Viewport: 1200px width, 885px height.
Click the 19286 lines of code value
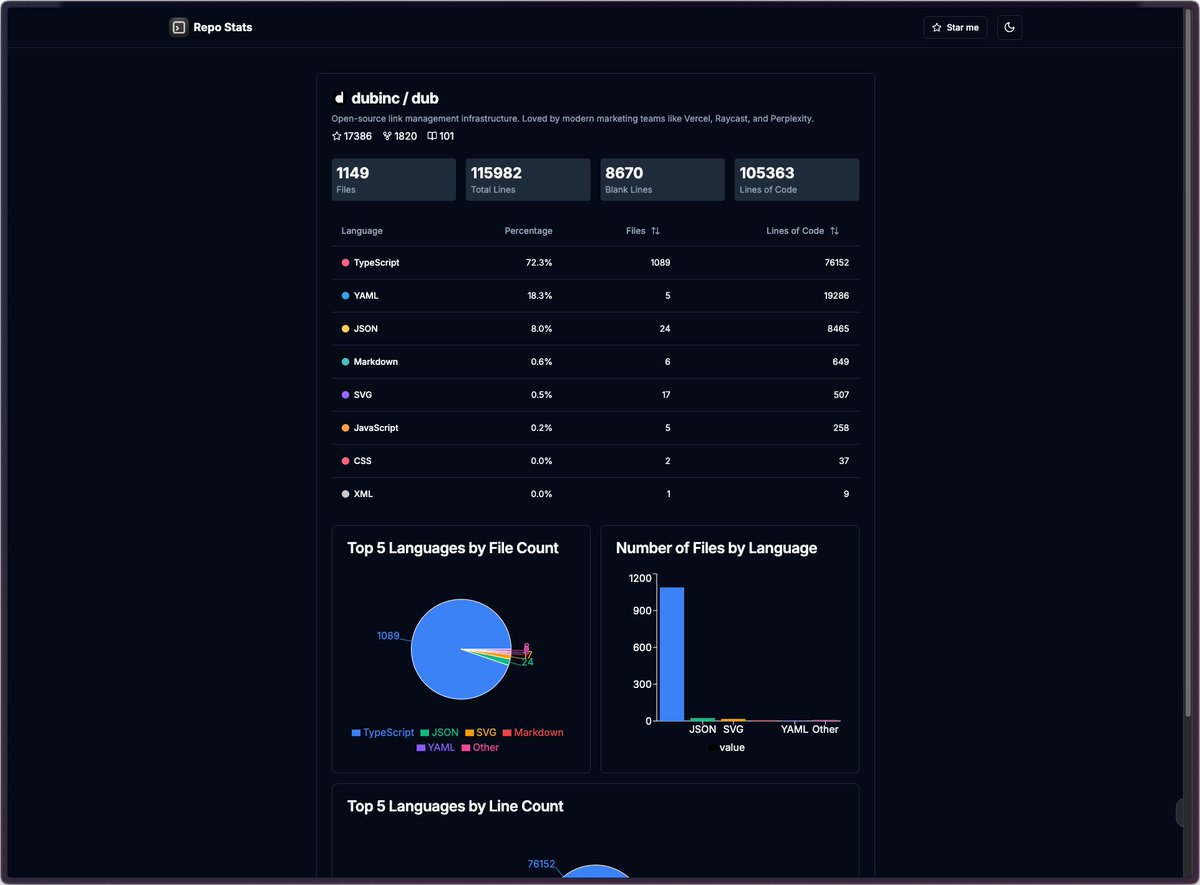(835, 296)
